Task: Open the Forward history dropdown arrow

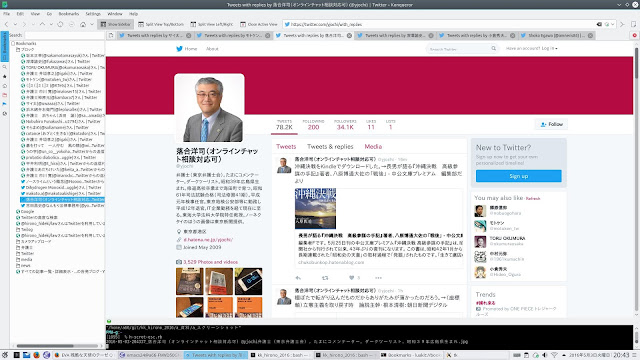Action: coord(33,24)
